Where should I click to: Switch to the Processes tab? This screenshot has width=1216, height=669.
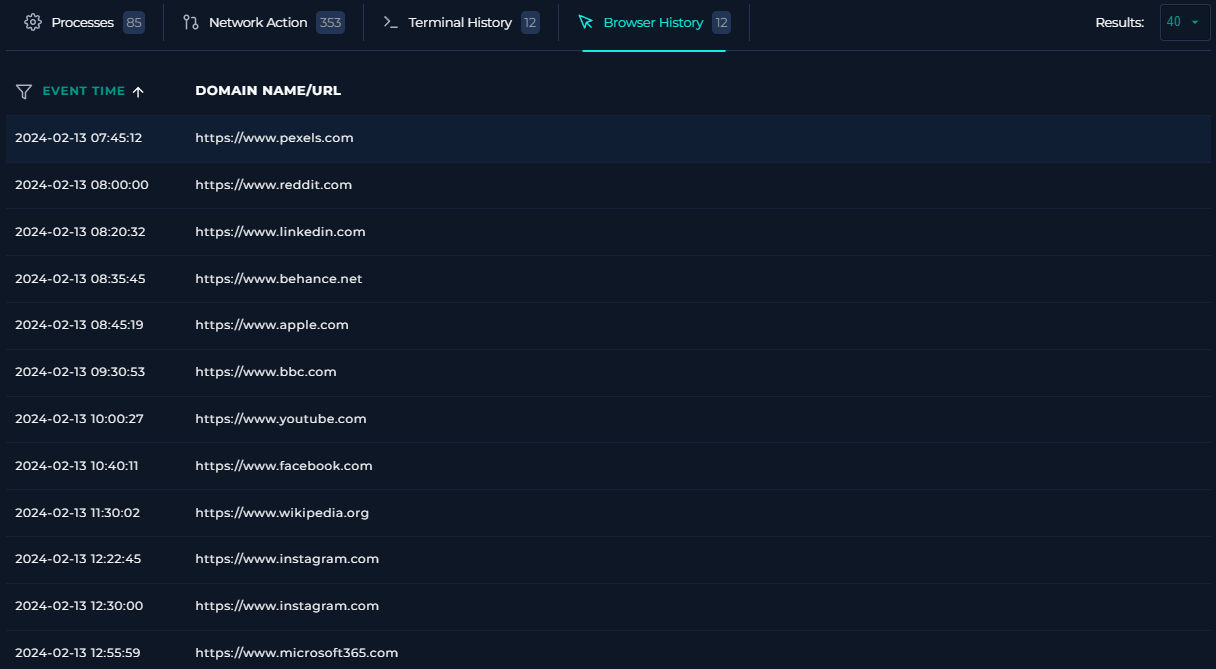coord(83,22)
